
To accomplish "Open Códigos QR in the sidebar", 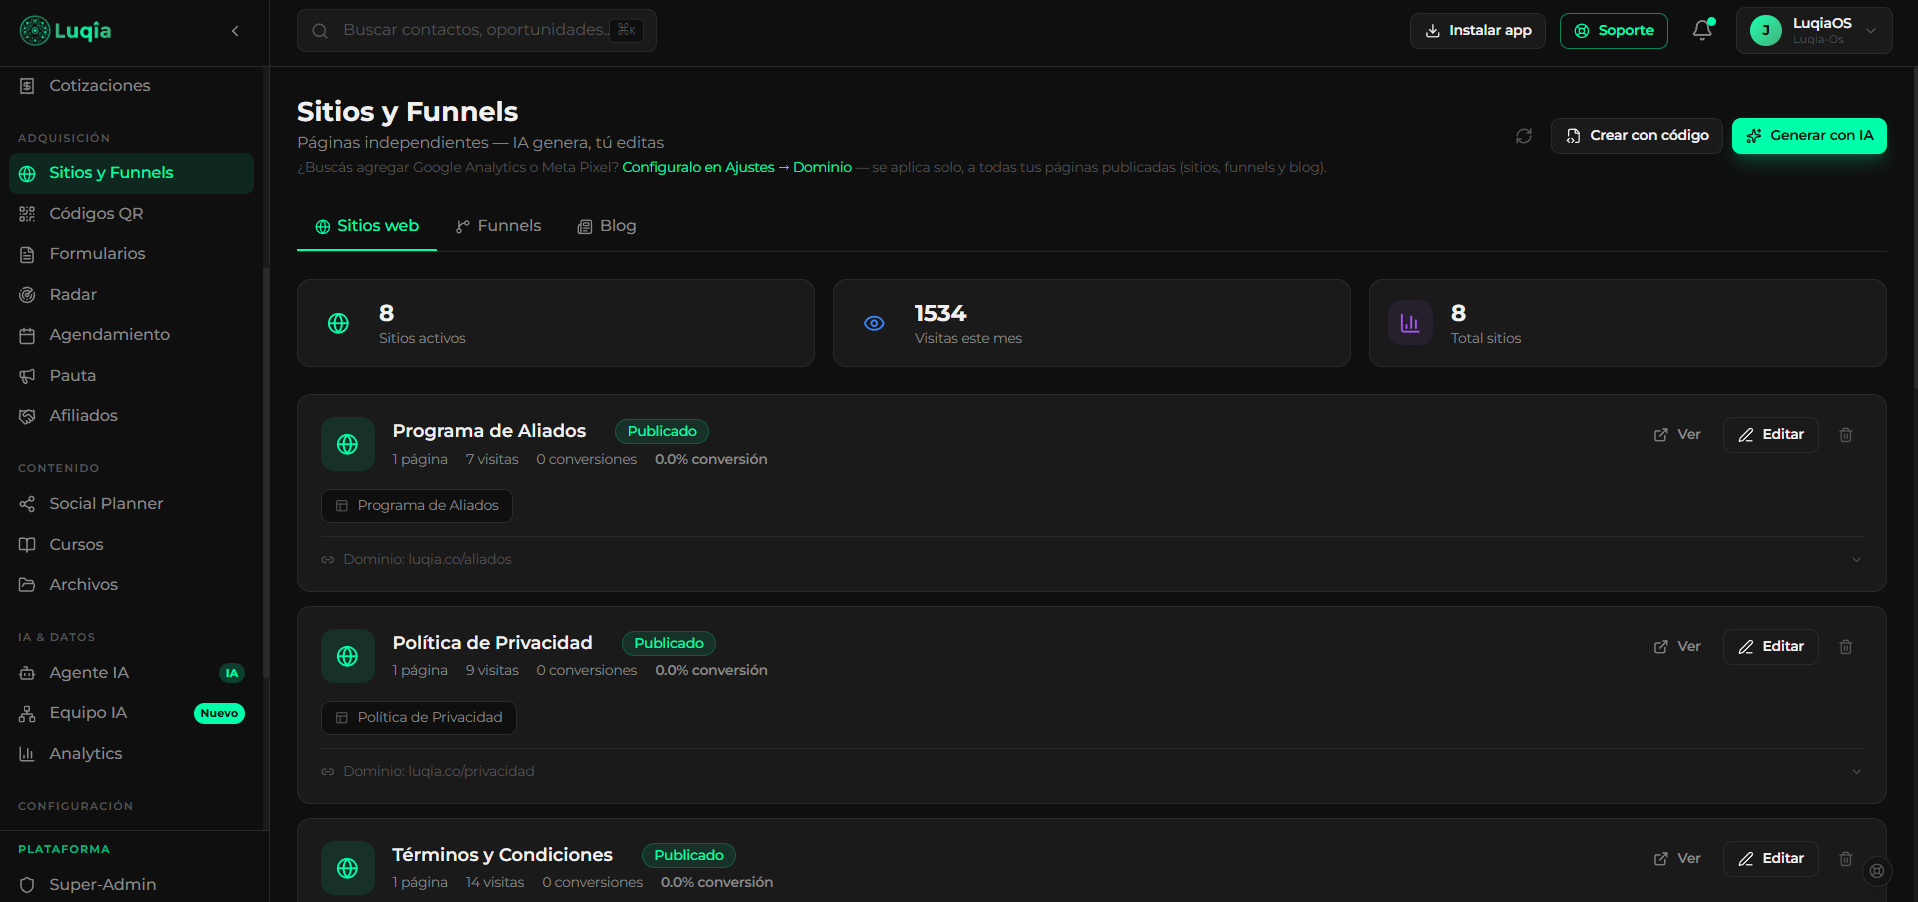I will pos(131,214).
